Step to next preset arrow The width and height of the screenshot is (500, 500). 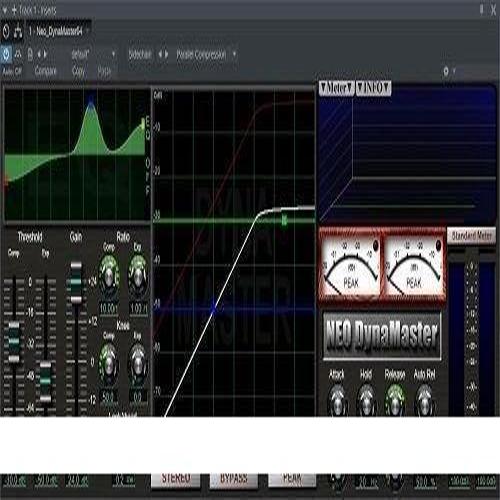click(x=45, y=54)
